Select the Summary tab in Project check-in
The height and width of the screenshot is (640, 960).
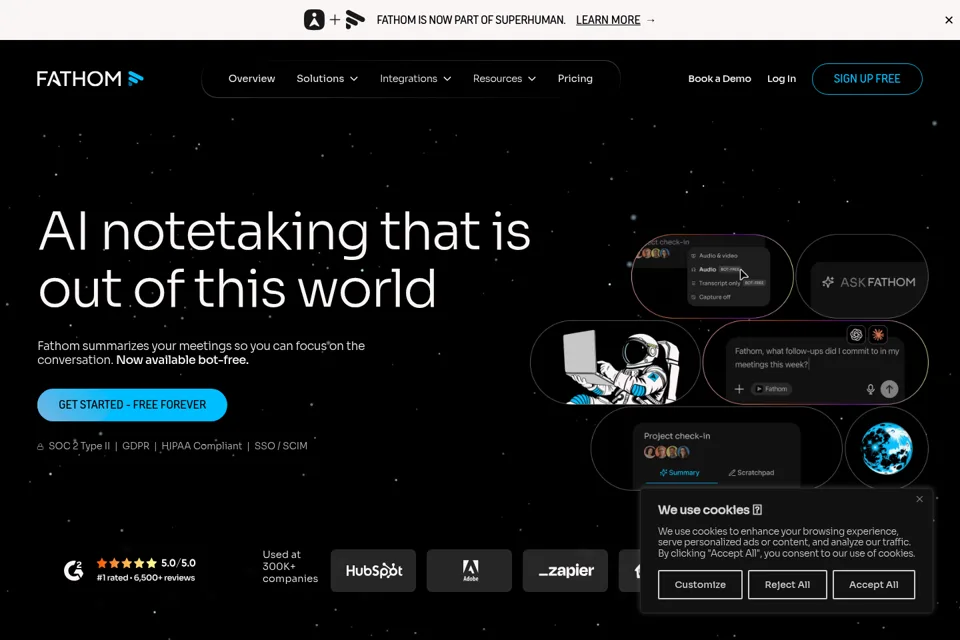680,473
